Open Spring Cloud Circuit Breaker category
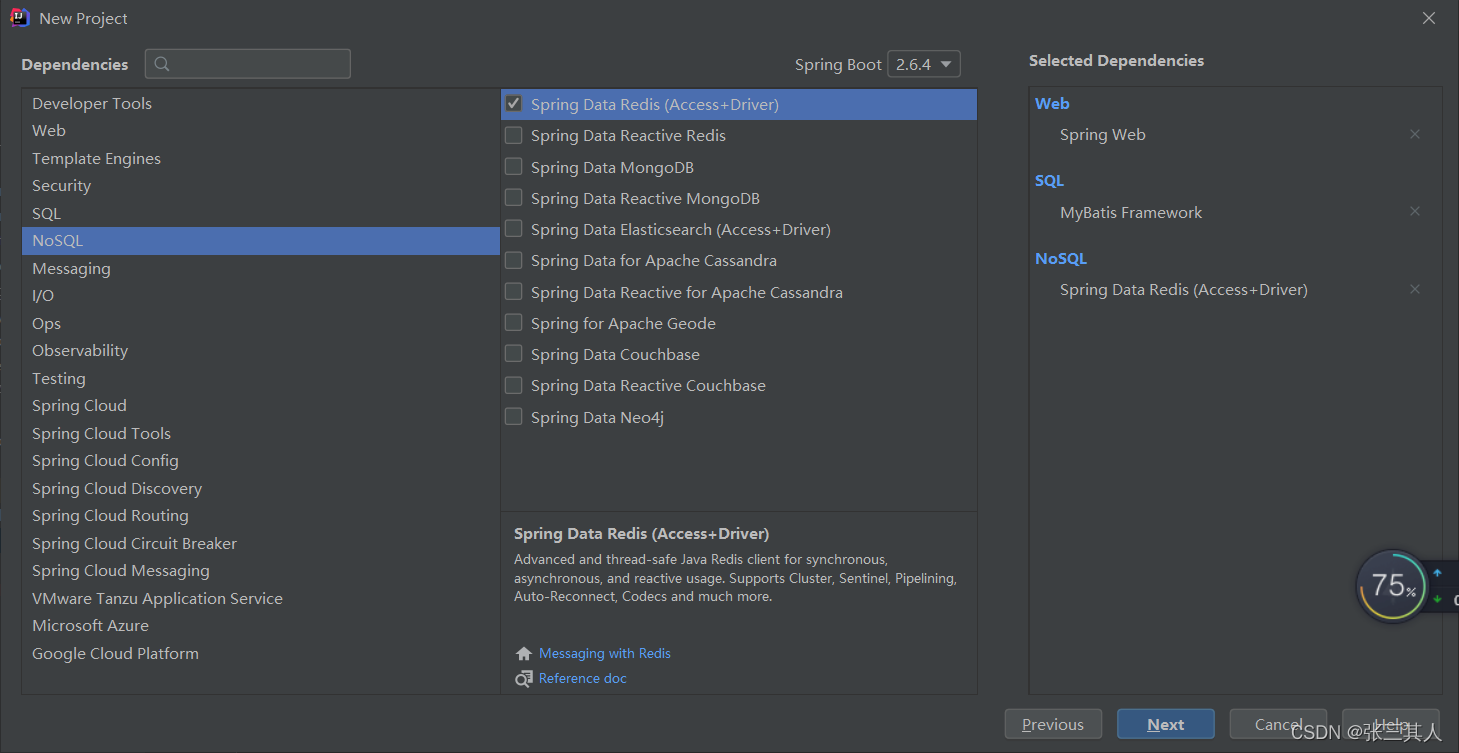1459x753 pixels. 260,543
